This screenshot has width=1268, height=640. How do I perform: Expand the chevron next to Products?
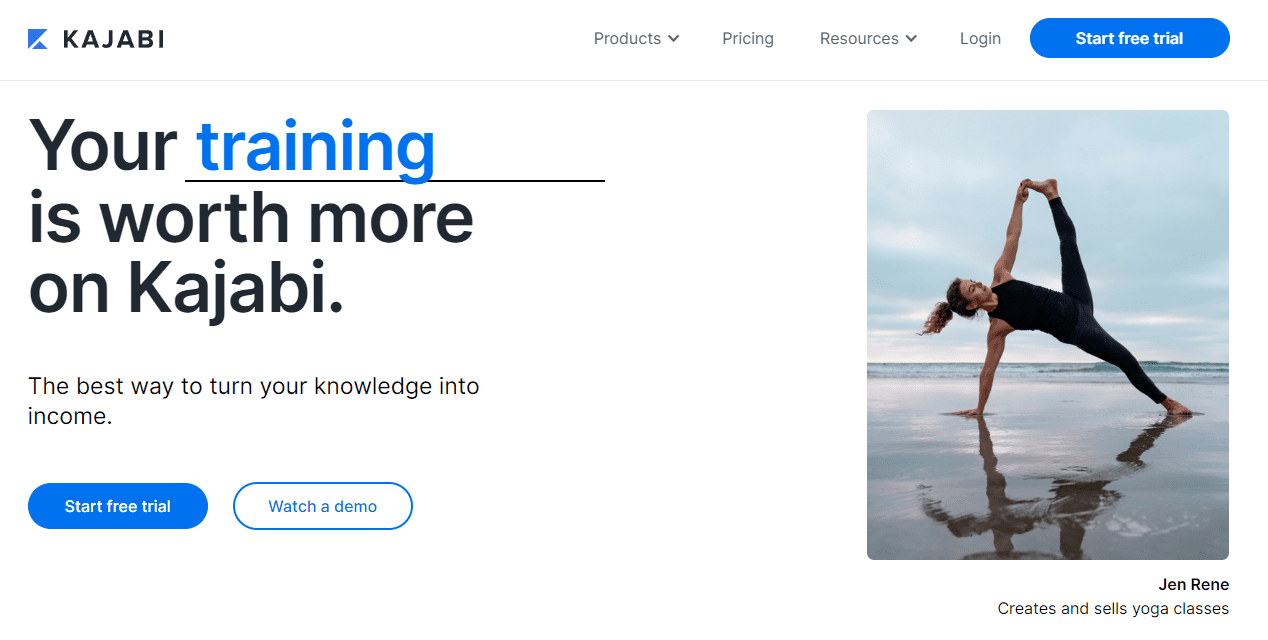coord(674,39)
